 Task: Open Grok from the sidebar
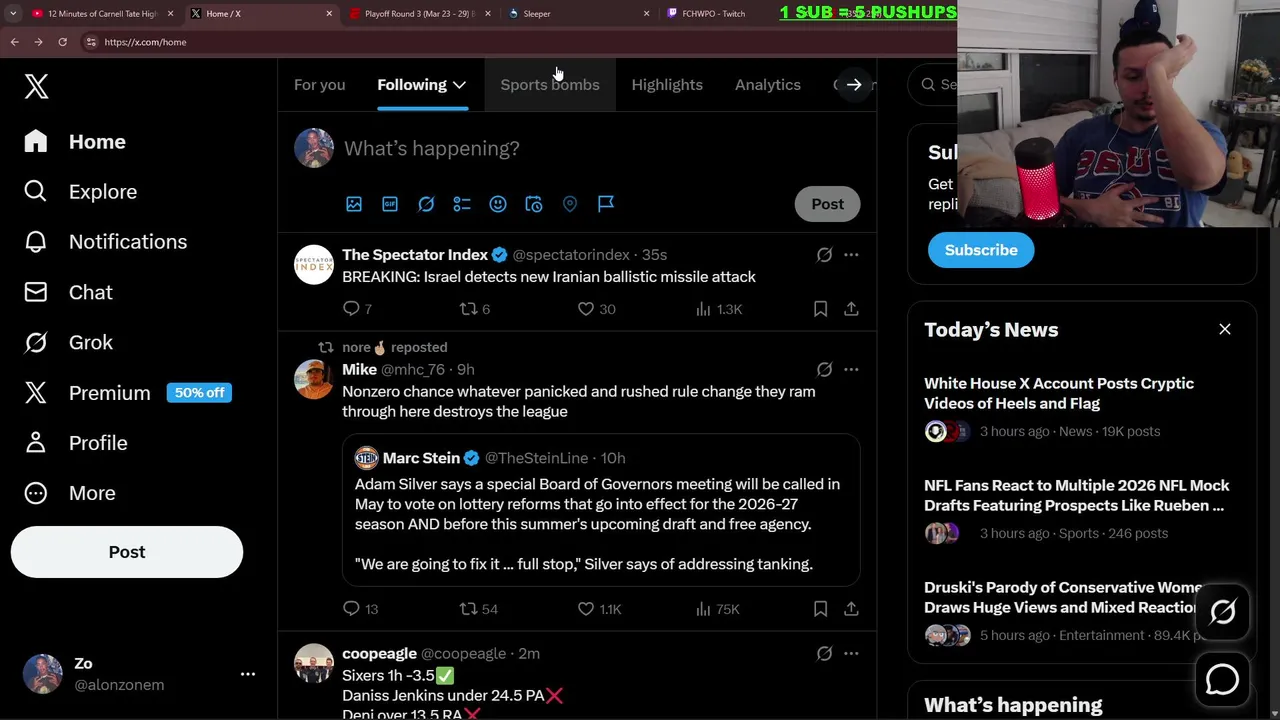point(68,342)
